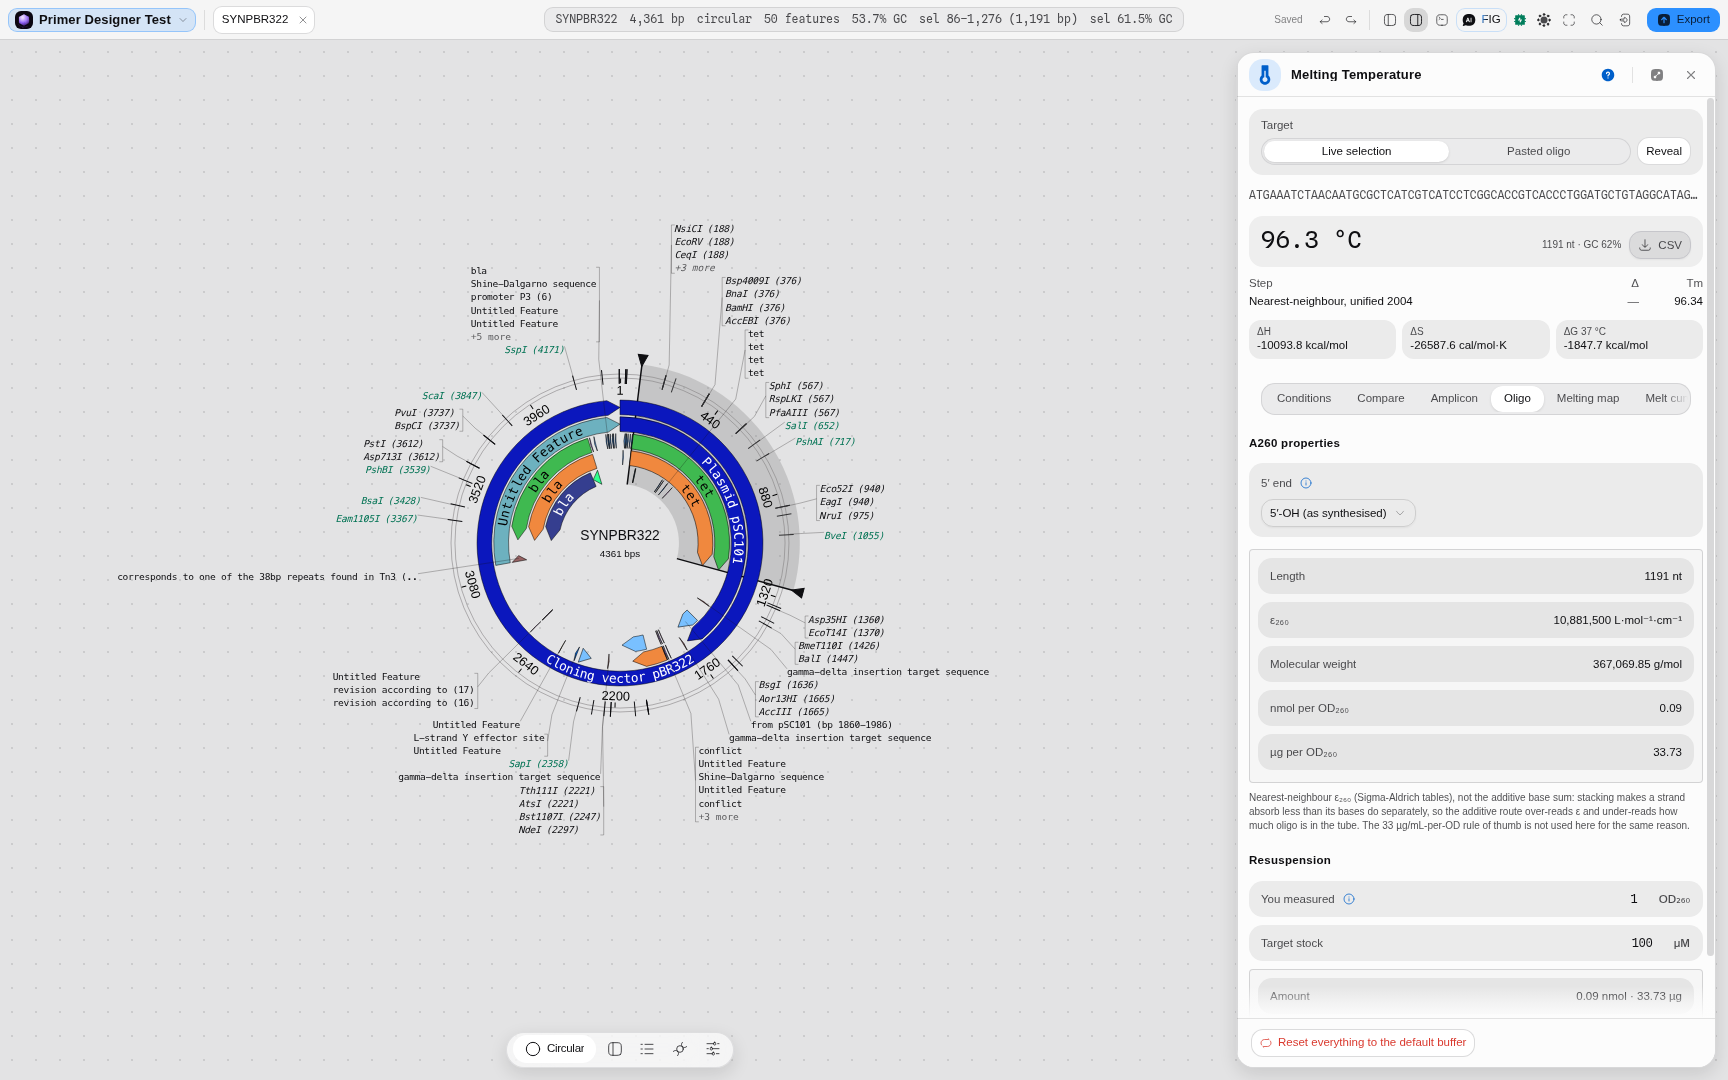
Task: Select the Oligo tab
Action: coord(1517,398)
